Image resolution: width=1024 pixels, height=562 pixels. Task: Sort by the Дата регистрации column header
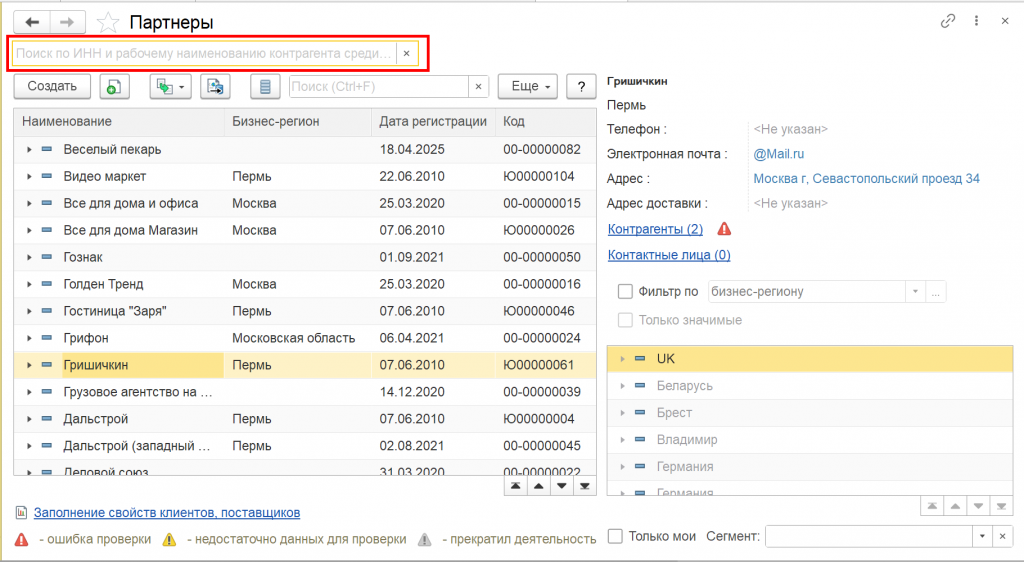coord(434,122)
